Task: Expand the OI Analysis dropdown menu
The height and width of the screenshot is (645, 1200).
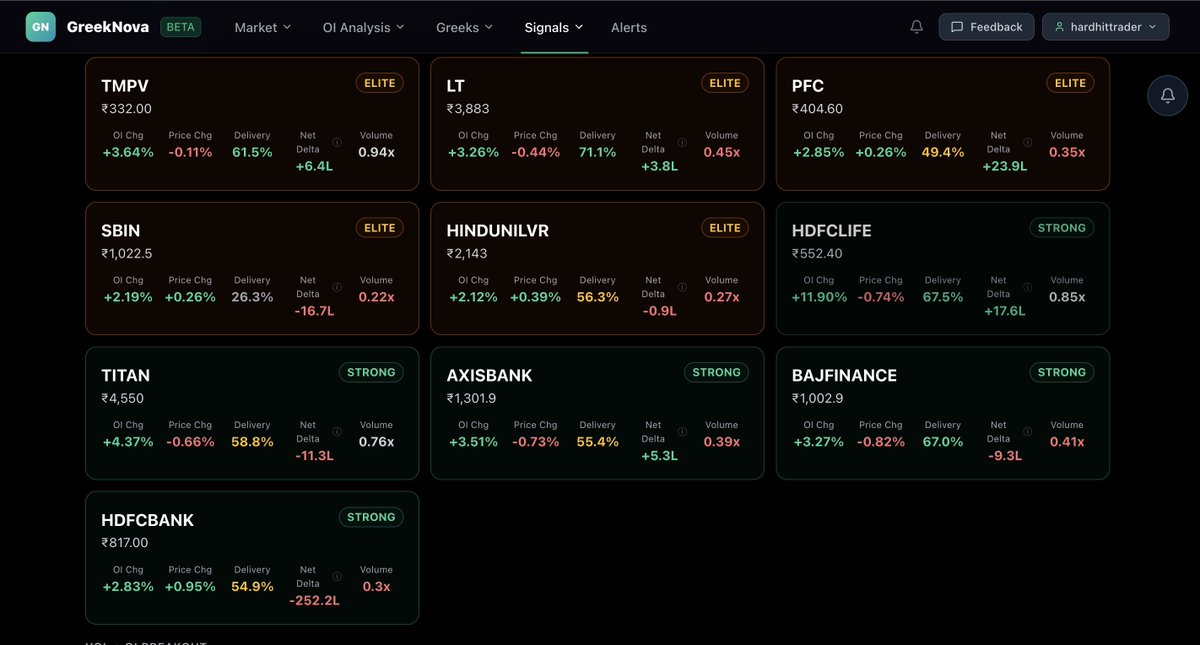Action: pyautogui.click(x=364, y=27)
